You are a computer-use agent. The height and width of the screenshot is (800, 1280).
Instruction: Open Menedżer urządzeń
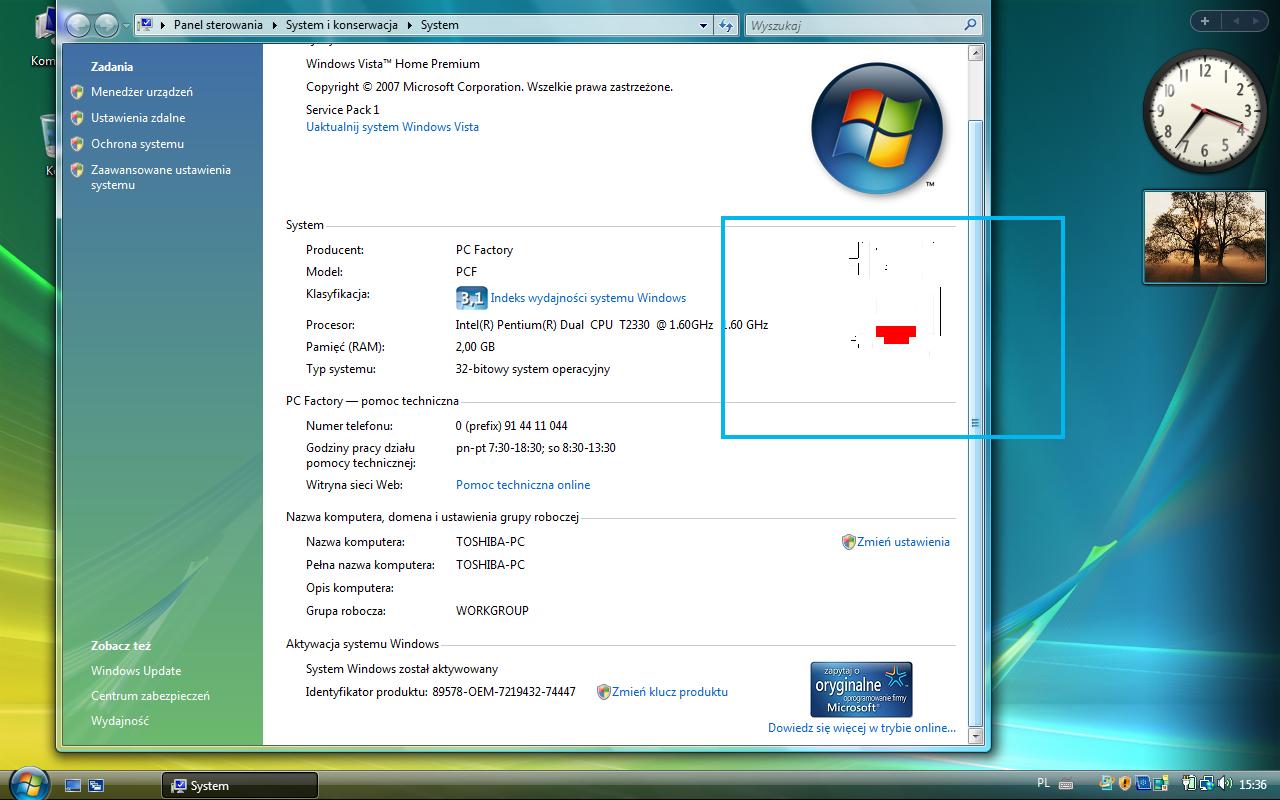[142, 92]
